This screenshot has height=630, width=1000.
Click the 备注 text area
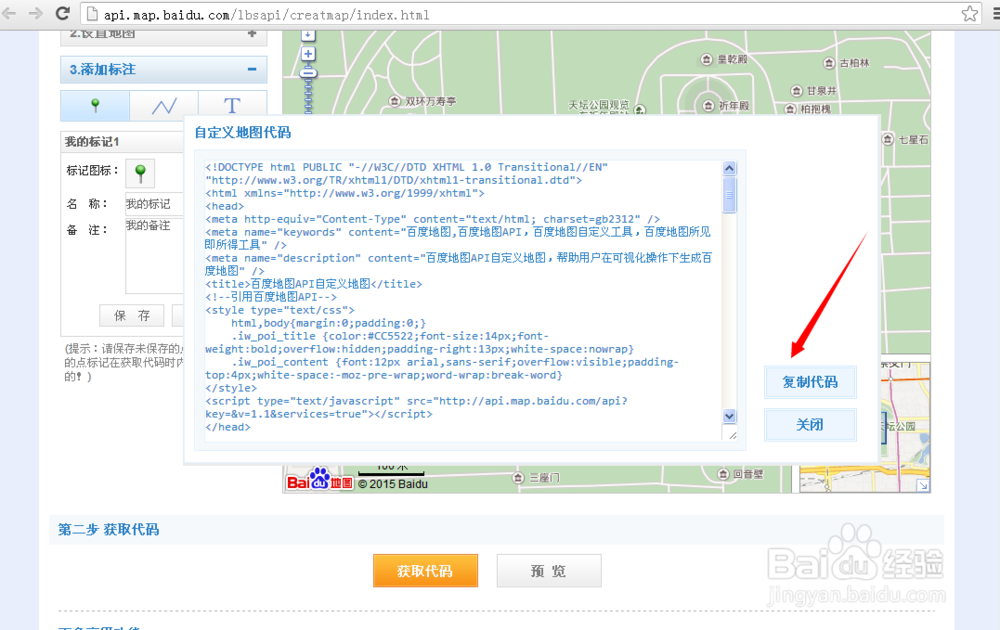tap(154, 255)
